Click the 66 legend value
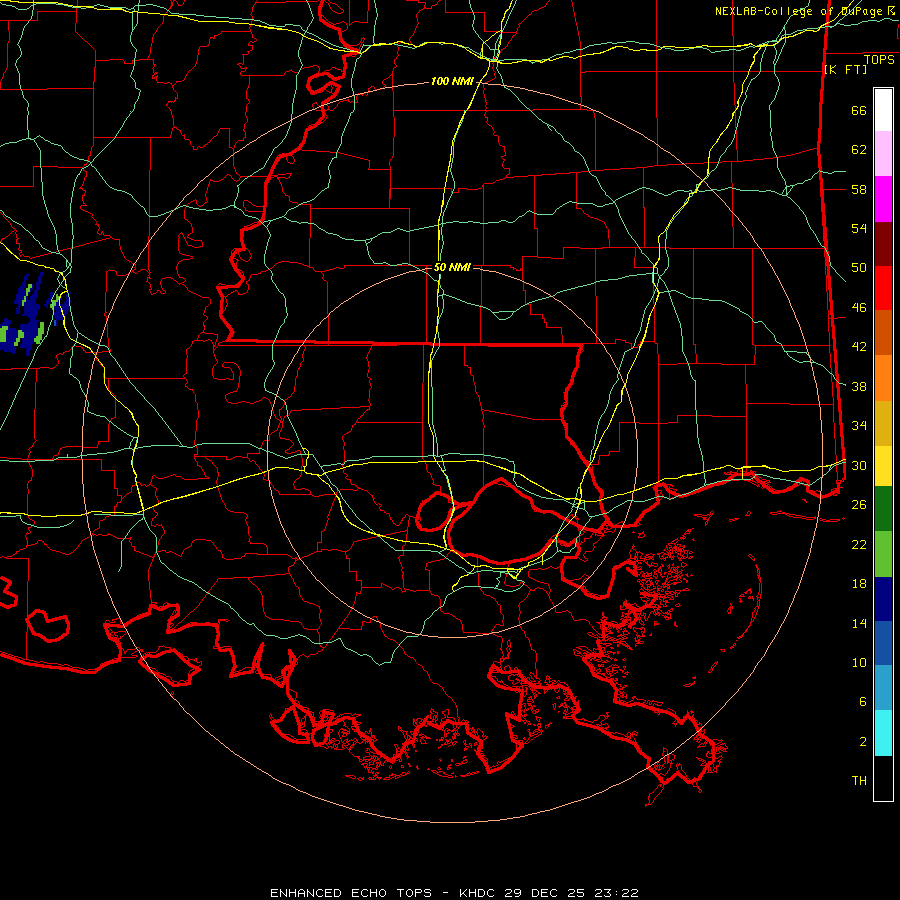The image size is (900, 900). 859,111
